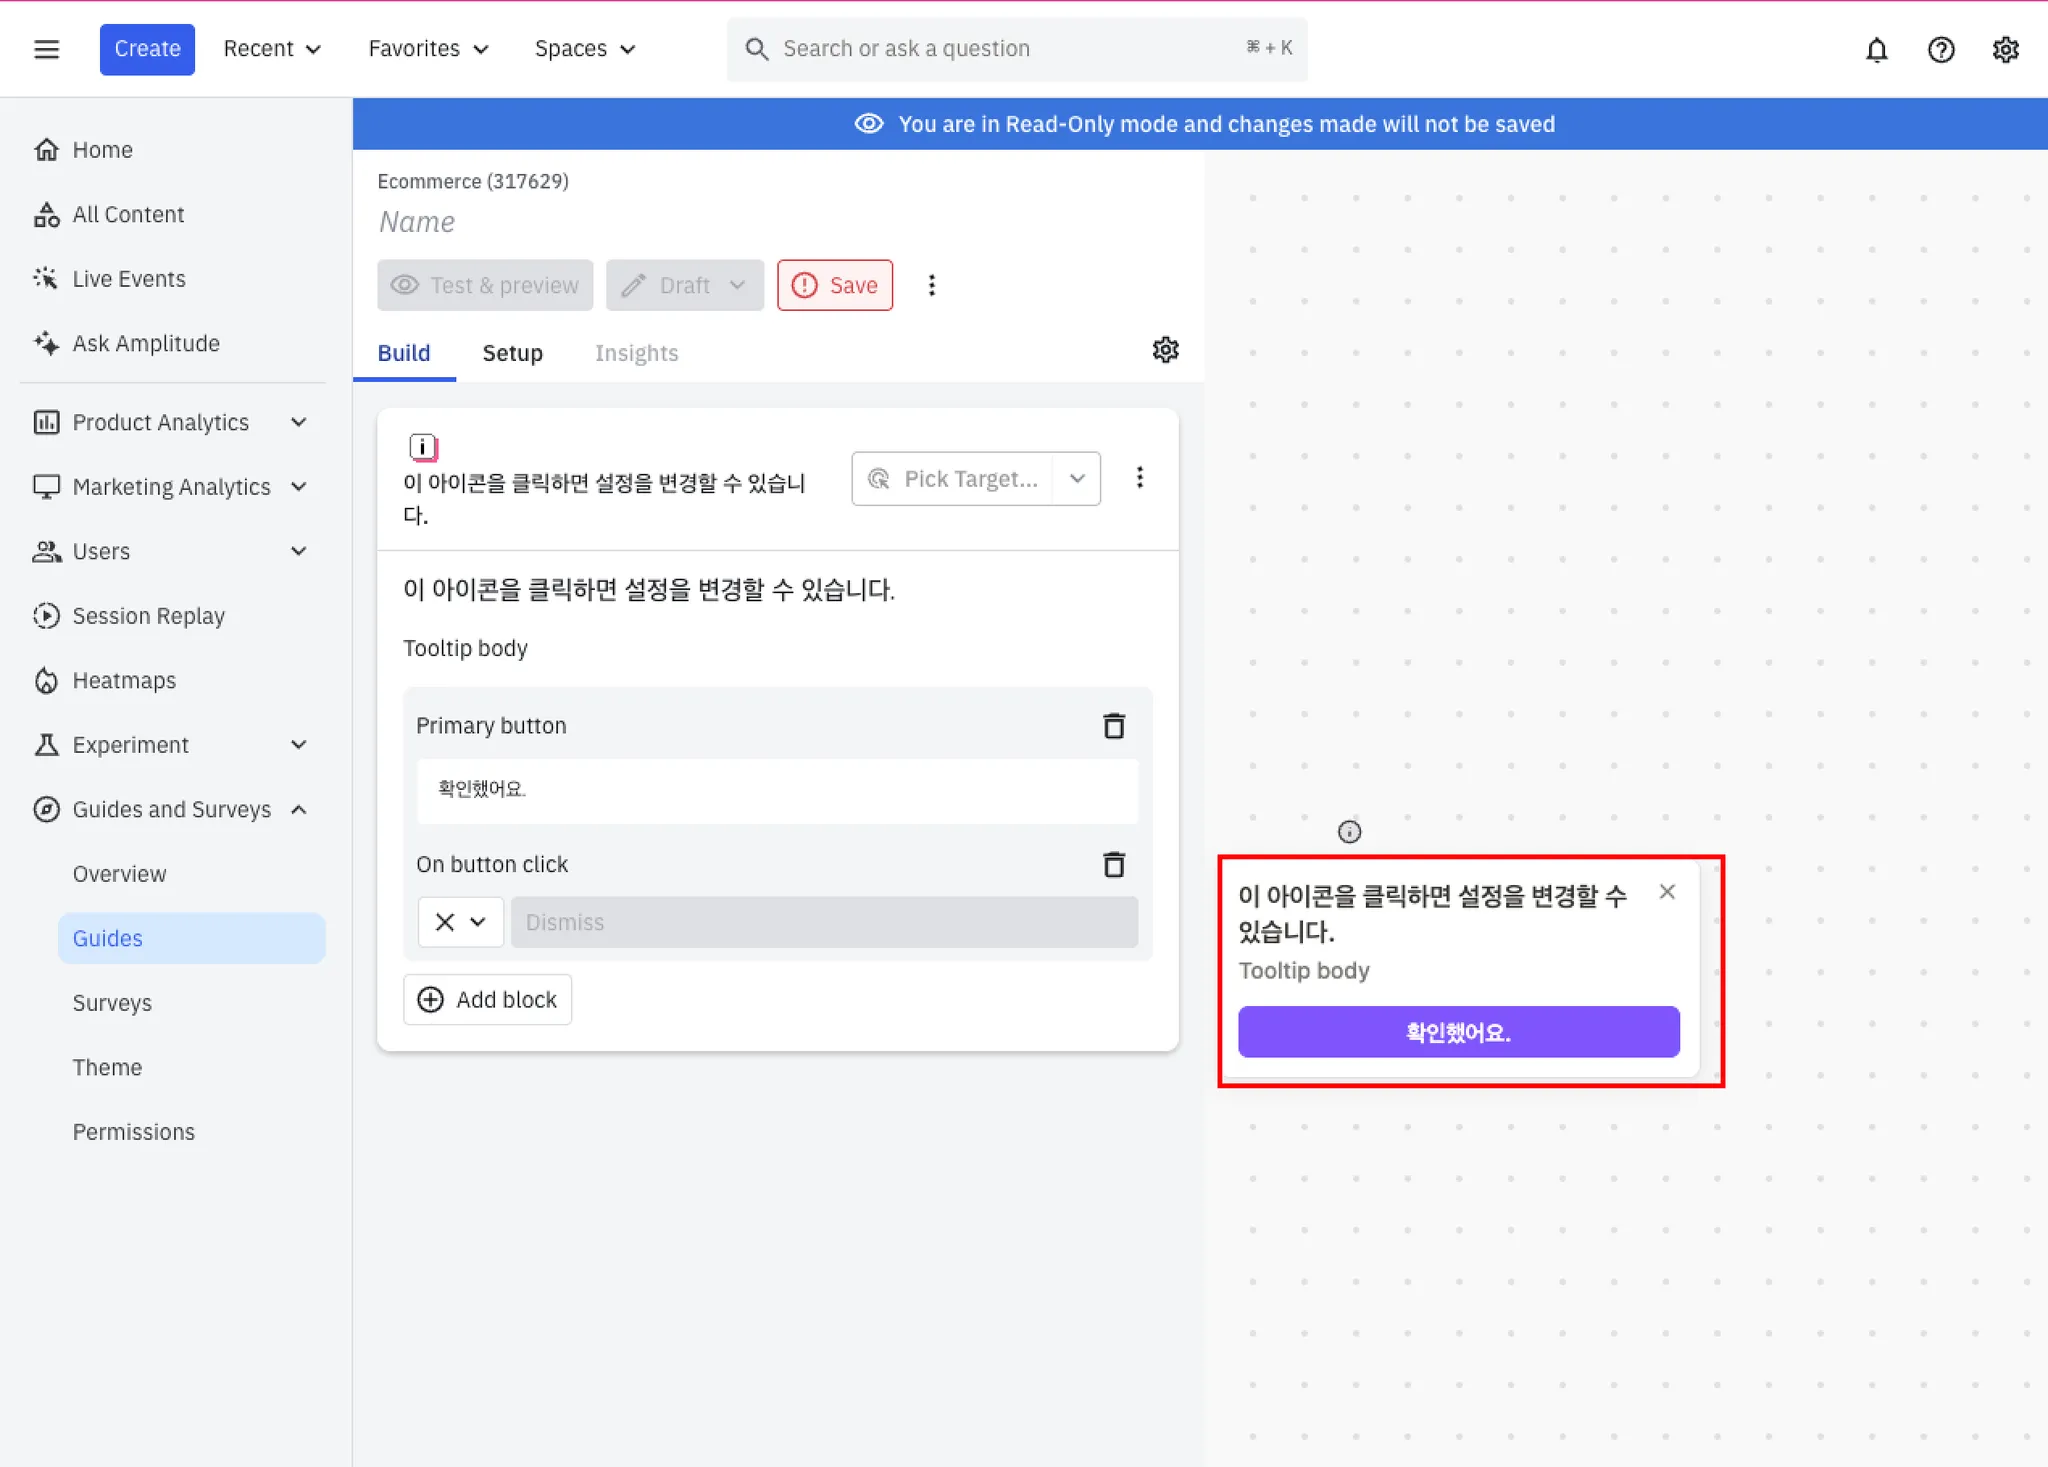
Task: Click the blue Create button
Action: [147, 49]
